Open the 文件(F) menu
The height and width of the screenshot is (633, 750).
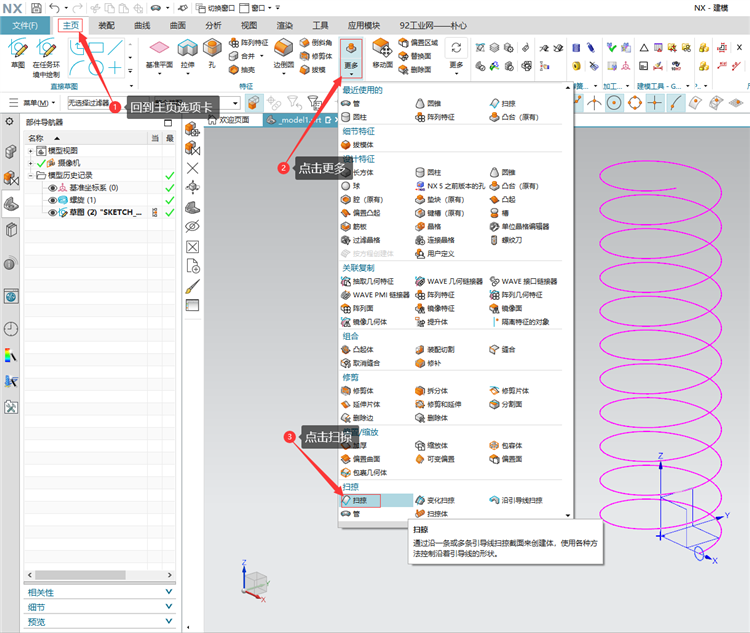(25, 25)
